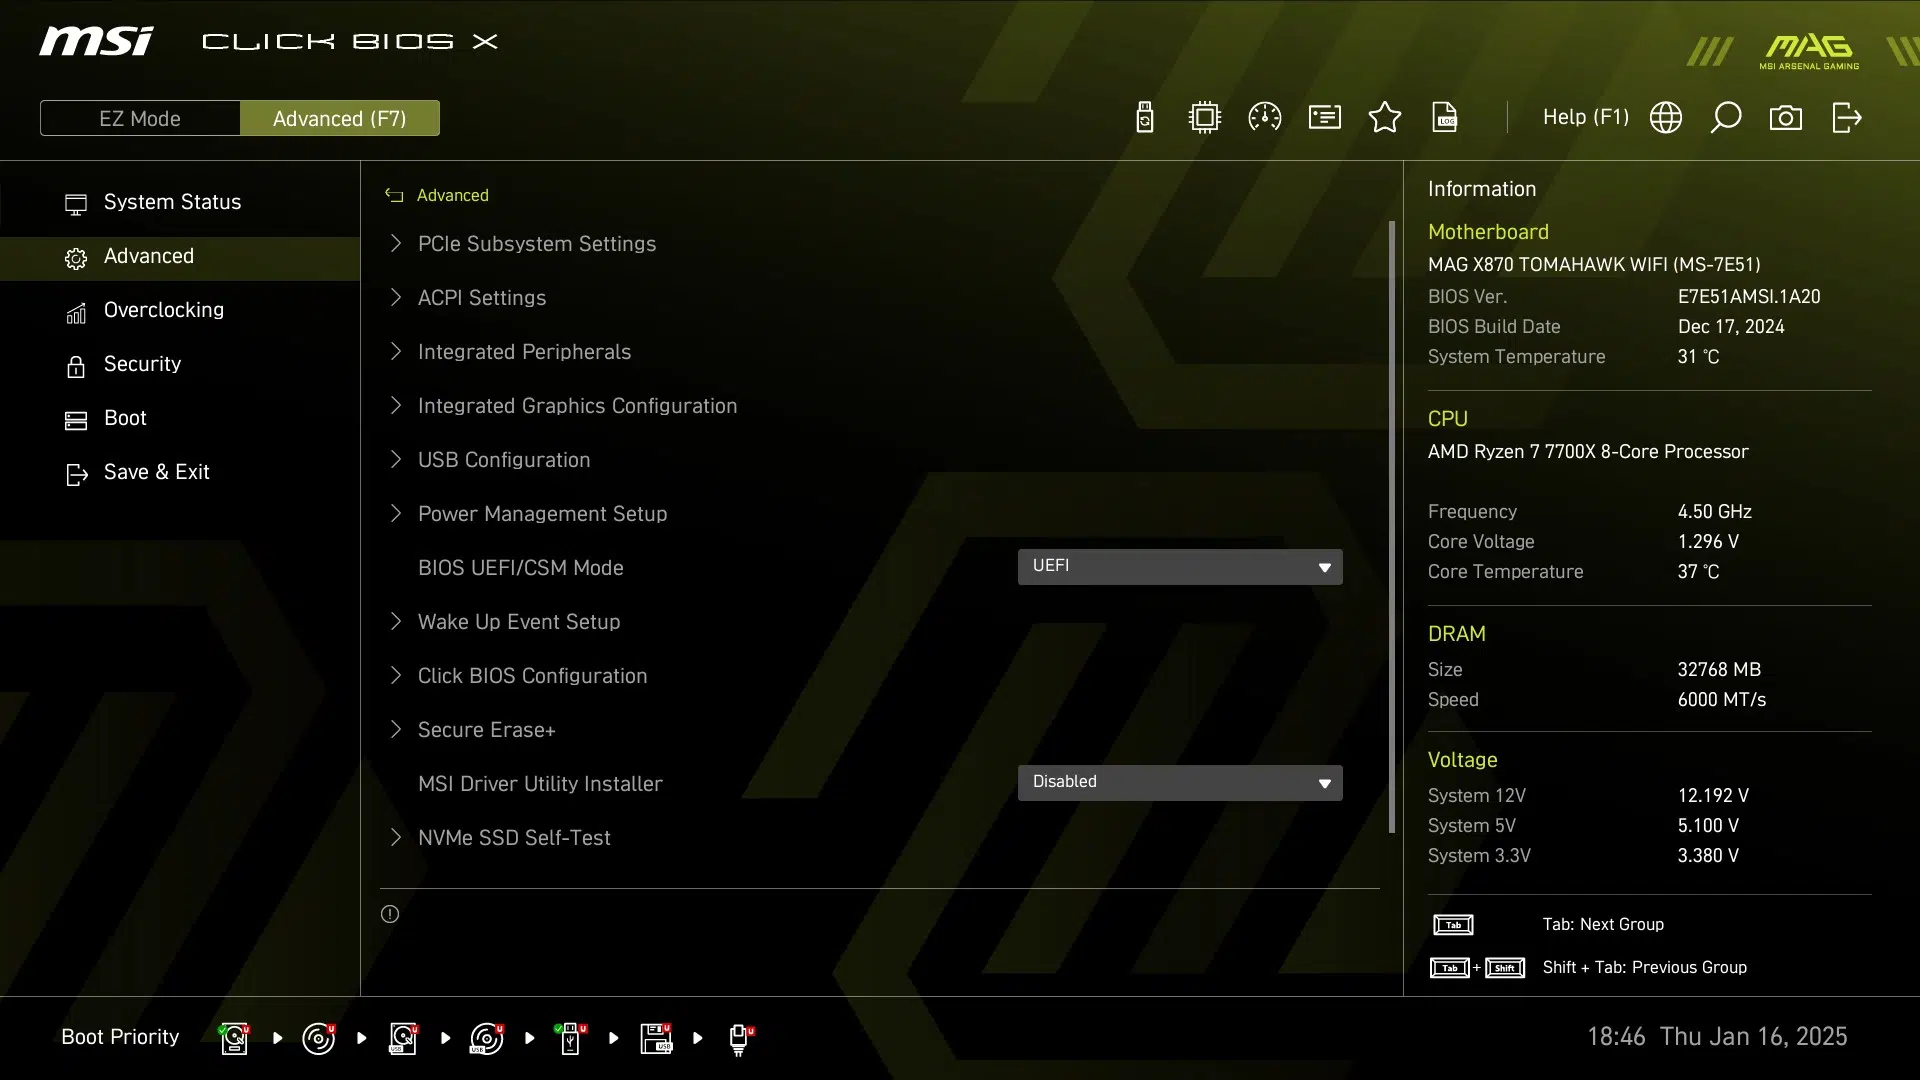Open the Favorites star icon
The image size is (1920, 1080).
pyautogui.click(x=1385, y=117)
